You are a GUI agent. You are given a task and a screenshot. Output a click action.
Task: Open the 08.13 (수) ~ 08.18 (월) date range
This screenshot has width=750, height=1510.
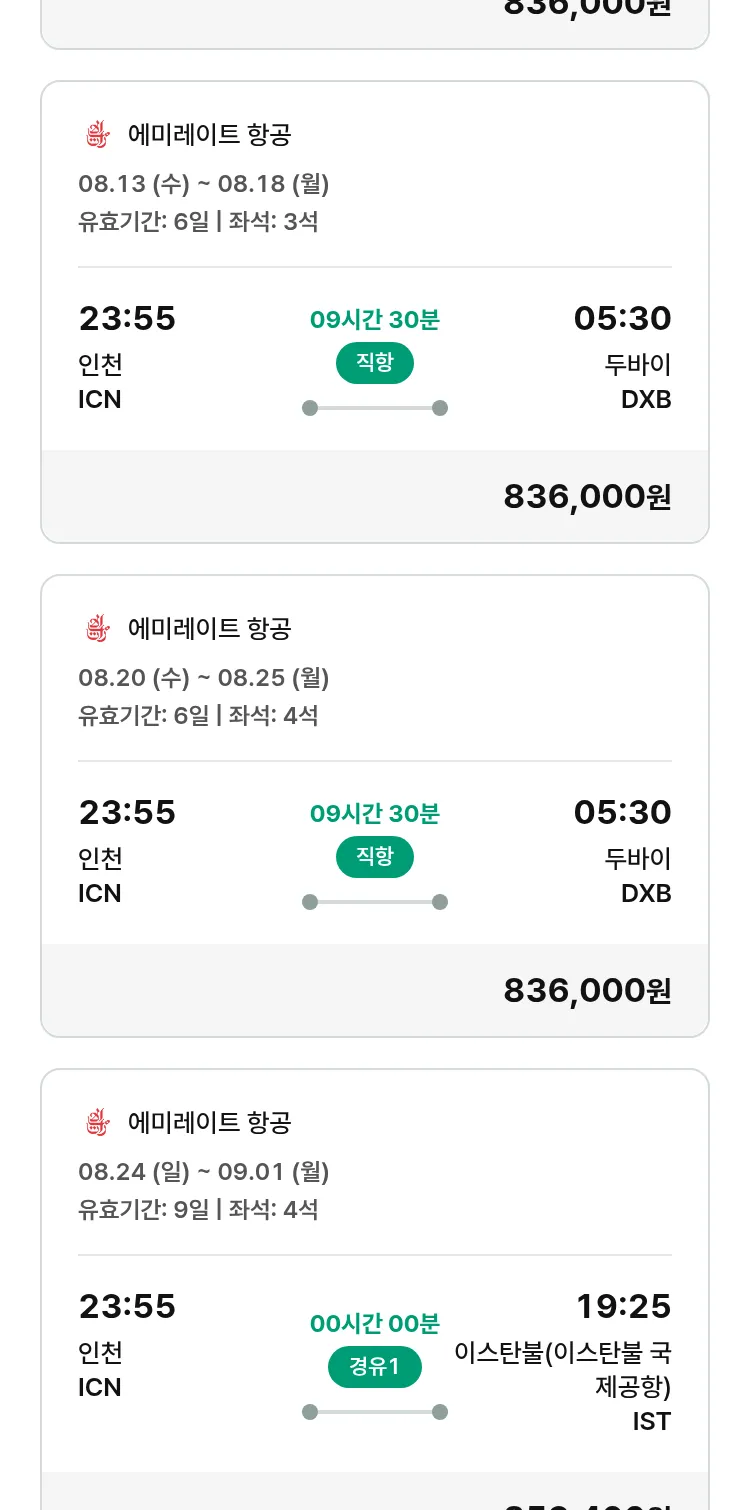point(204,184)
